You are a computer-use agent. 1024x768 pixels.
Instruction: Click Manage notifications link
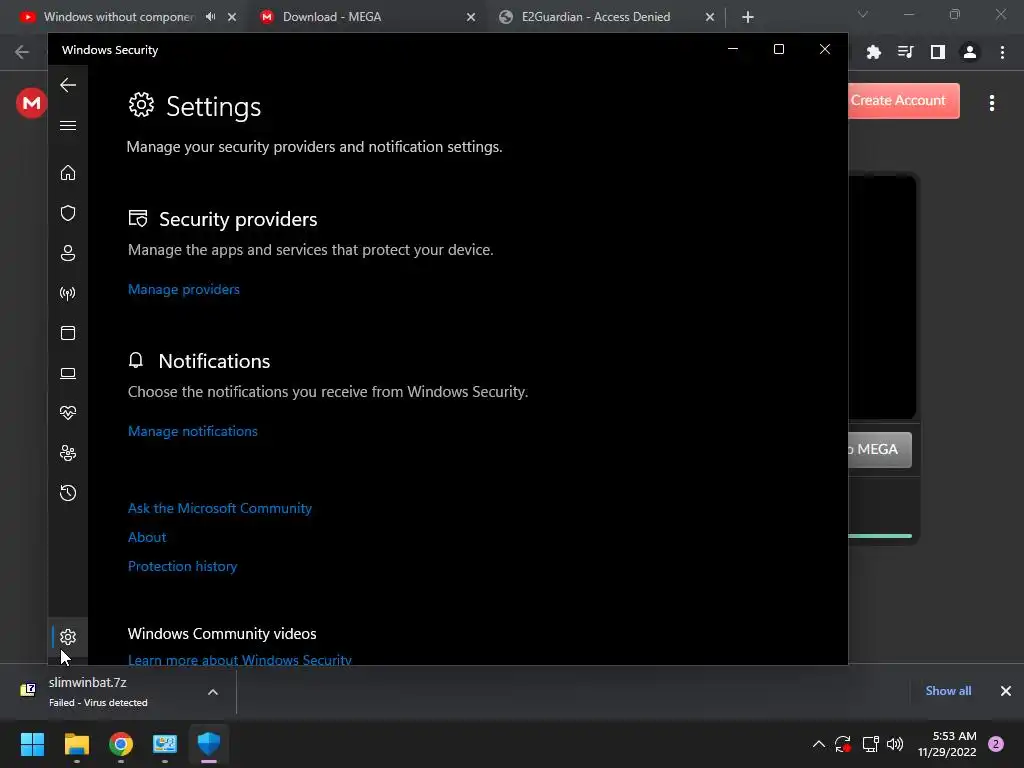pos(193,431)
